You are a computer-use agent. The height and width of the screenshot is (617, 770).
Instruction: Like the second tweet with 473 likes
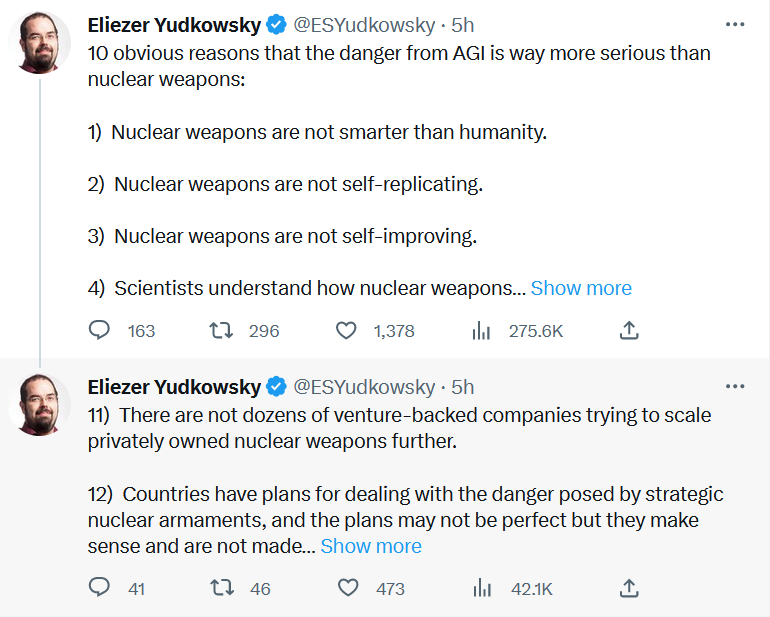(347, 588)
